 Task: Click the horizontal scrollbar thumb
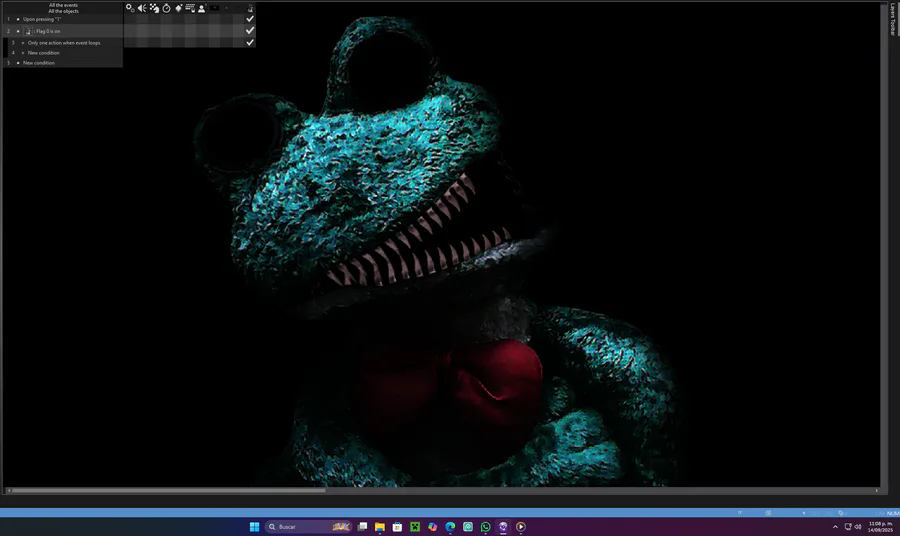[169, 491]
